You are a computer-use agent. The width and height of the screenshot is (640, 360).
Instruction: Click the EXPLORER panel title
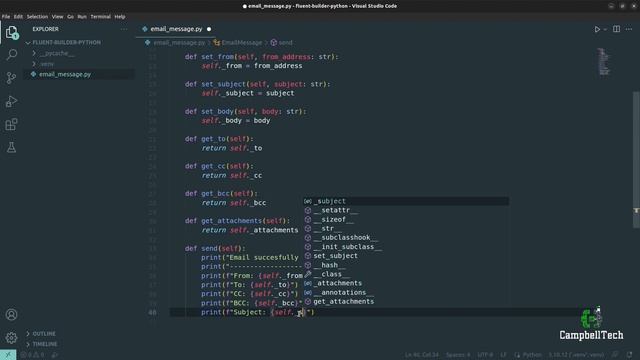click(x=46, y=29)
